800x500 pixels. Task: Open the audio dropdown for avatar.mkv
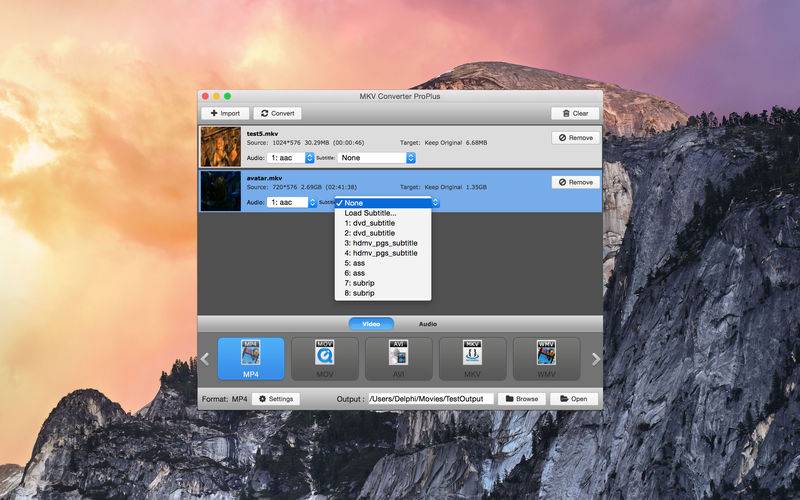point(292,203)
